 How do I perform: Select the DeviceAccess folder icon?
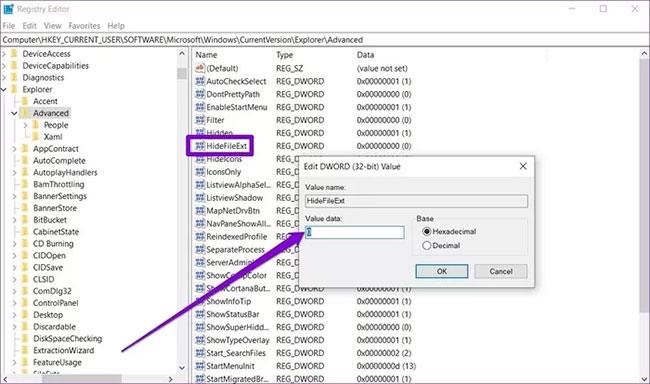click(15, 53)
